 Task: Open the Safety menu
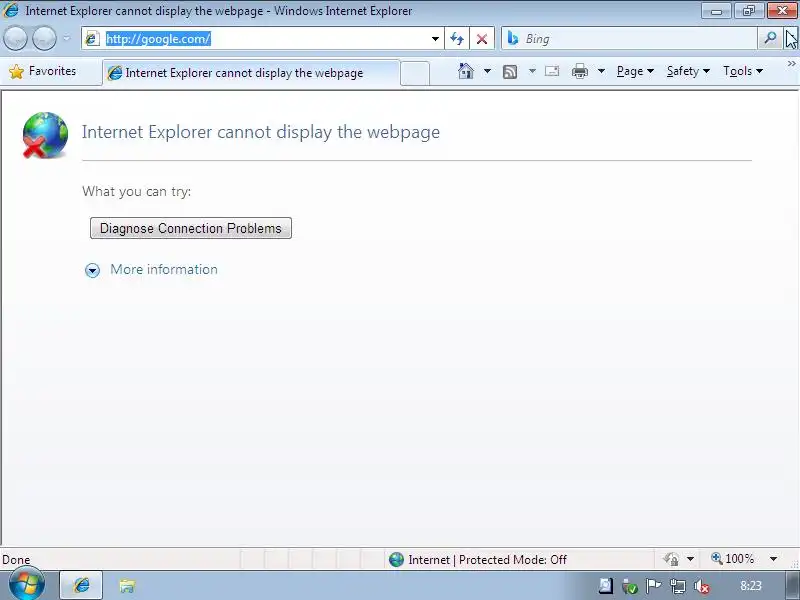pos(688,71)
